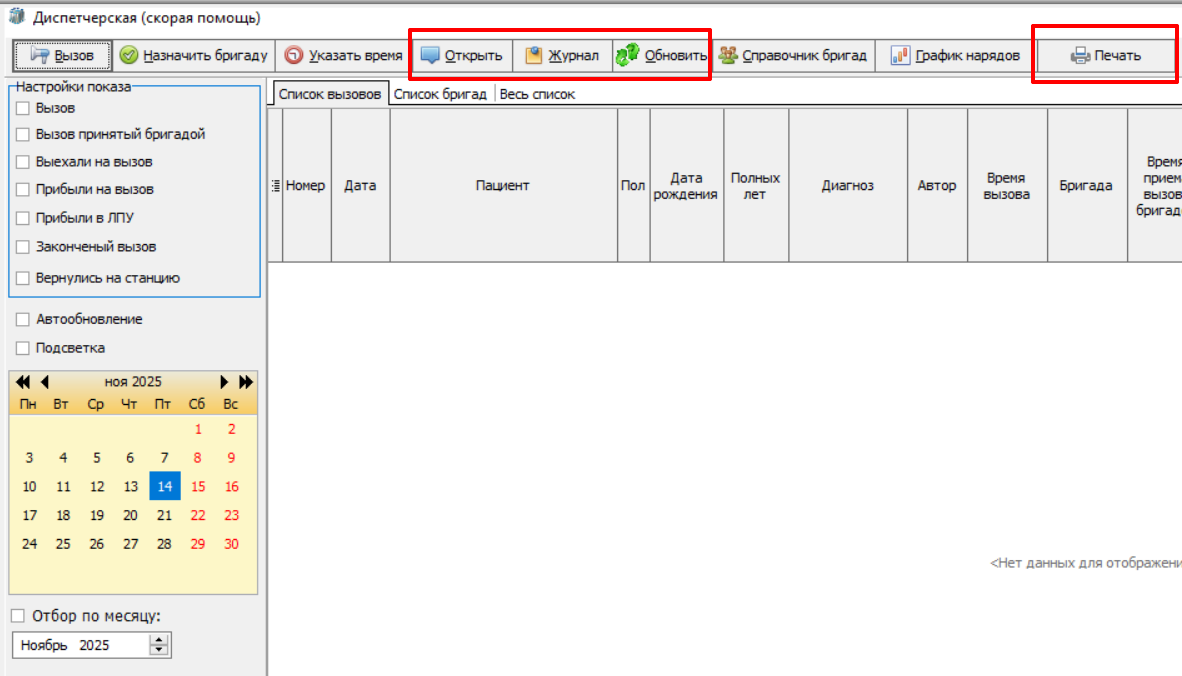Enable Отбор по месяцу checkbox

point(18,616)
